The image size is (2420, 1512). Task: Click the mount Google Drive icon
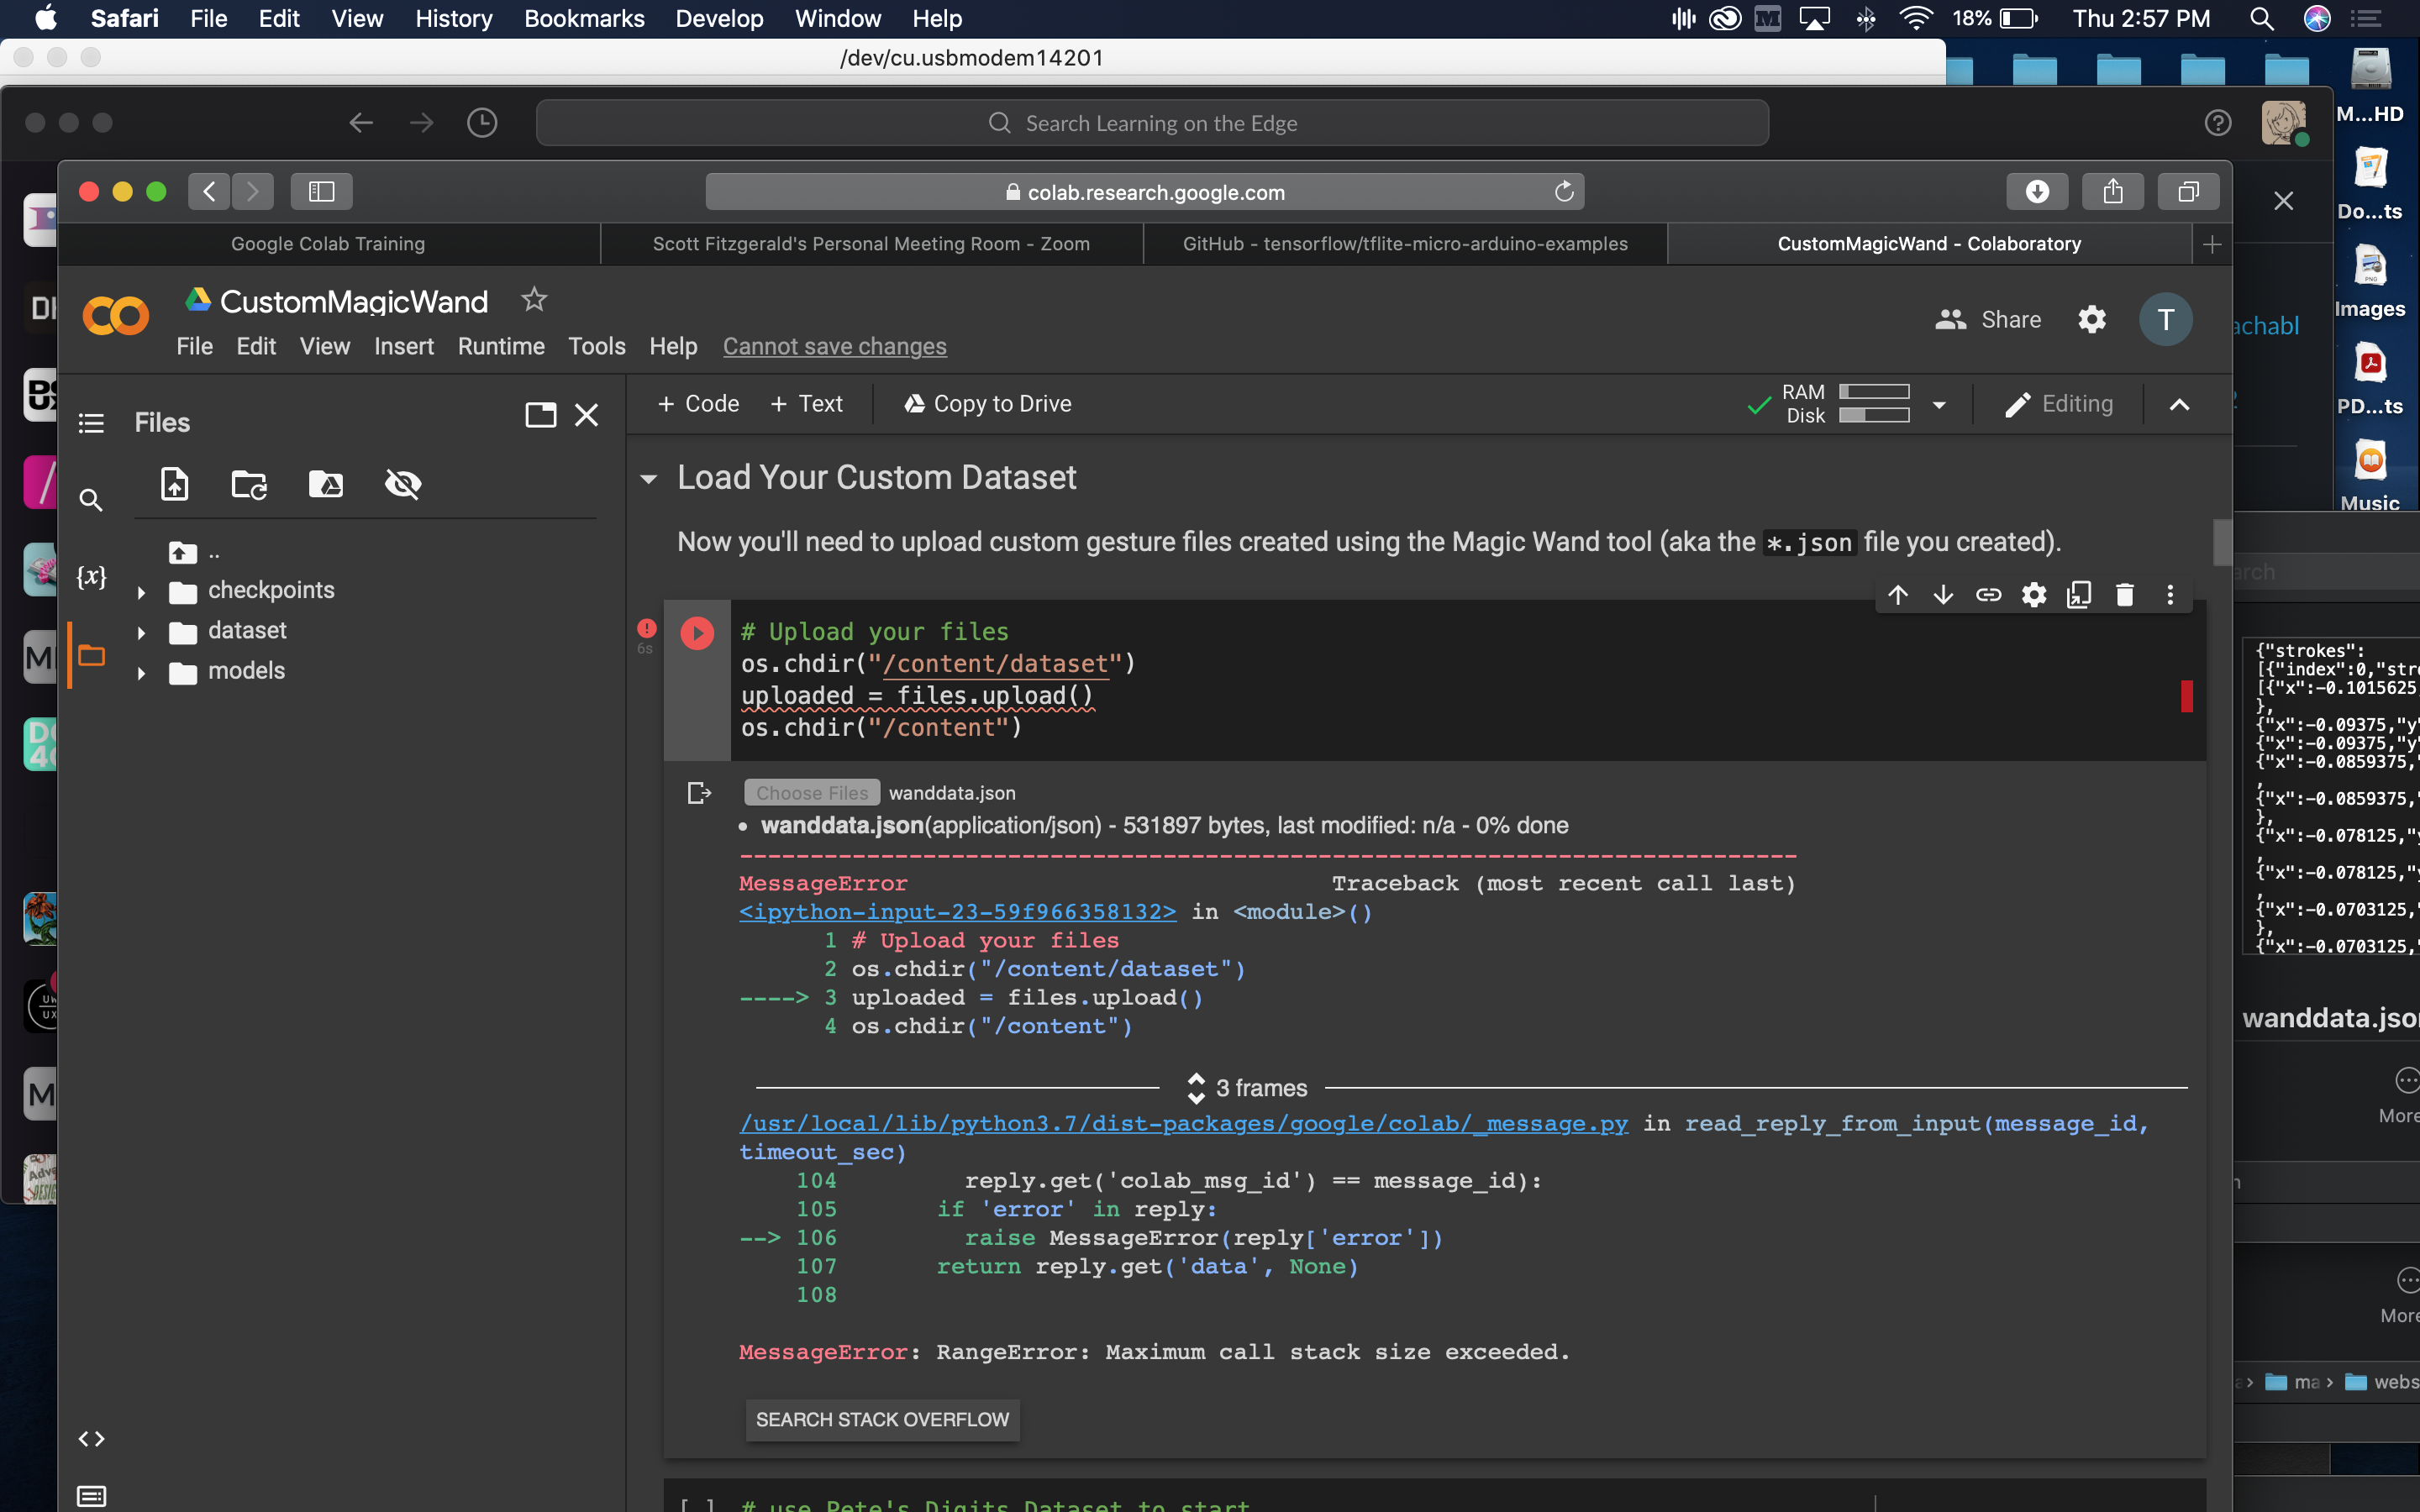pyautogui.click(x=326, y=485)
